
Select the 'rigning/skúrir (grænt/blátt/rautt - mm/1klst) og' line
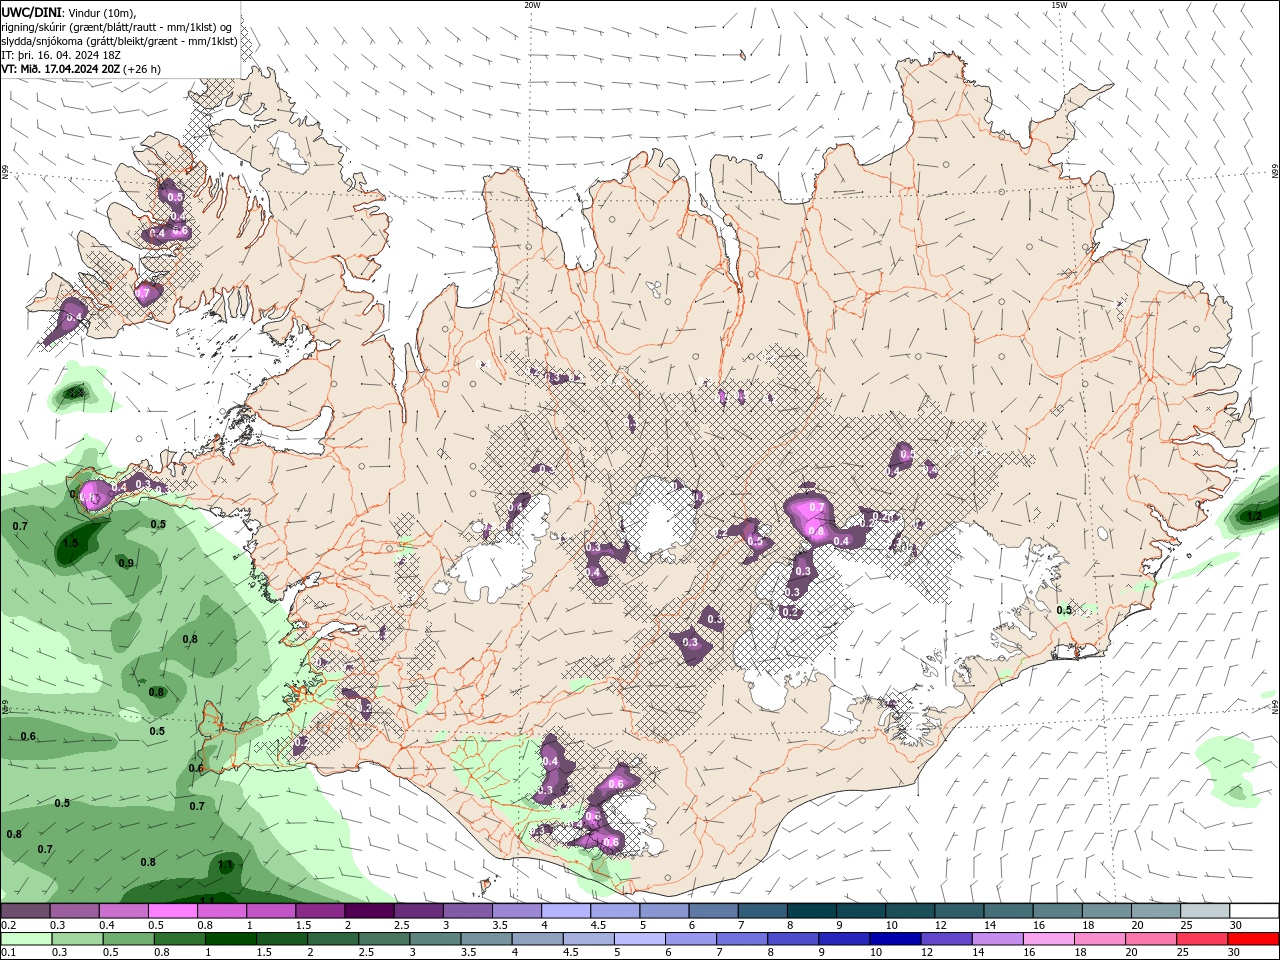(117, 27)
